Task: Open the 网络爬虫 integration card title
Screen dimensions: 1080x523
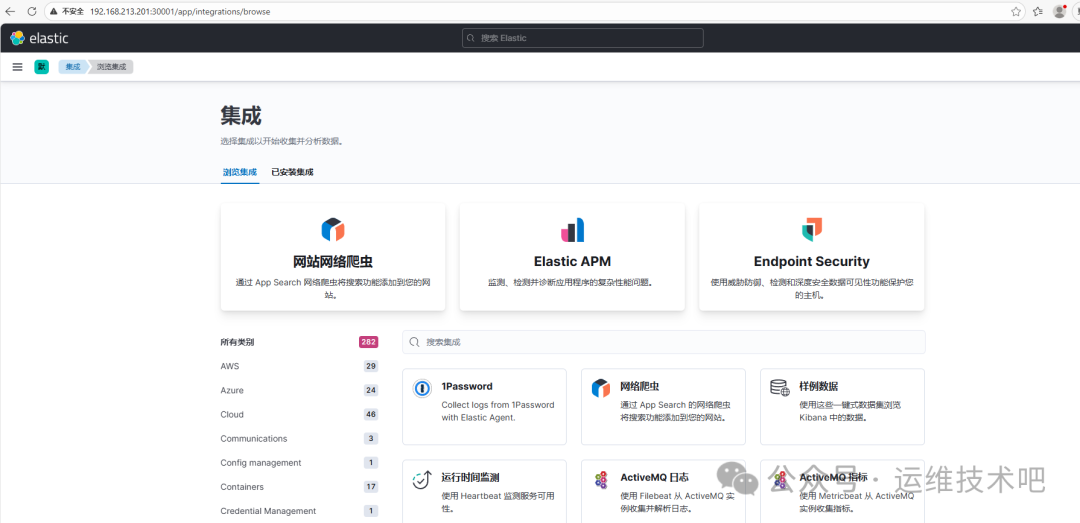Action: pos(640,387)
